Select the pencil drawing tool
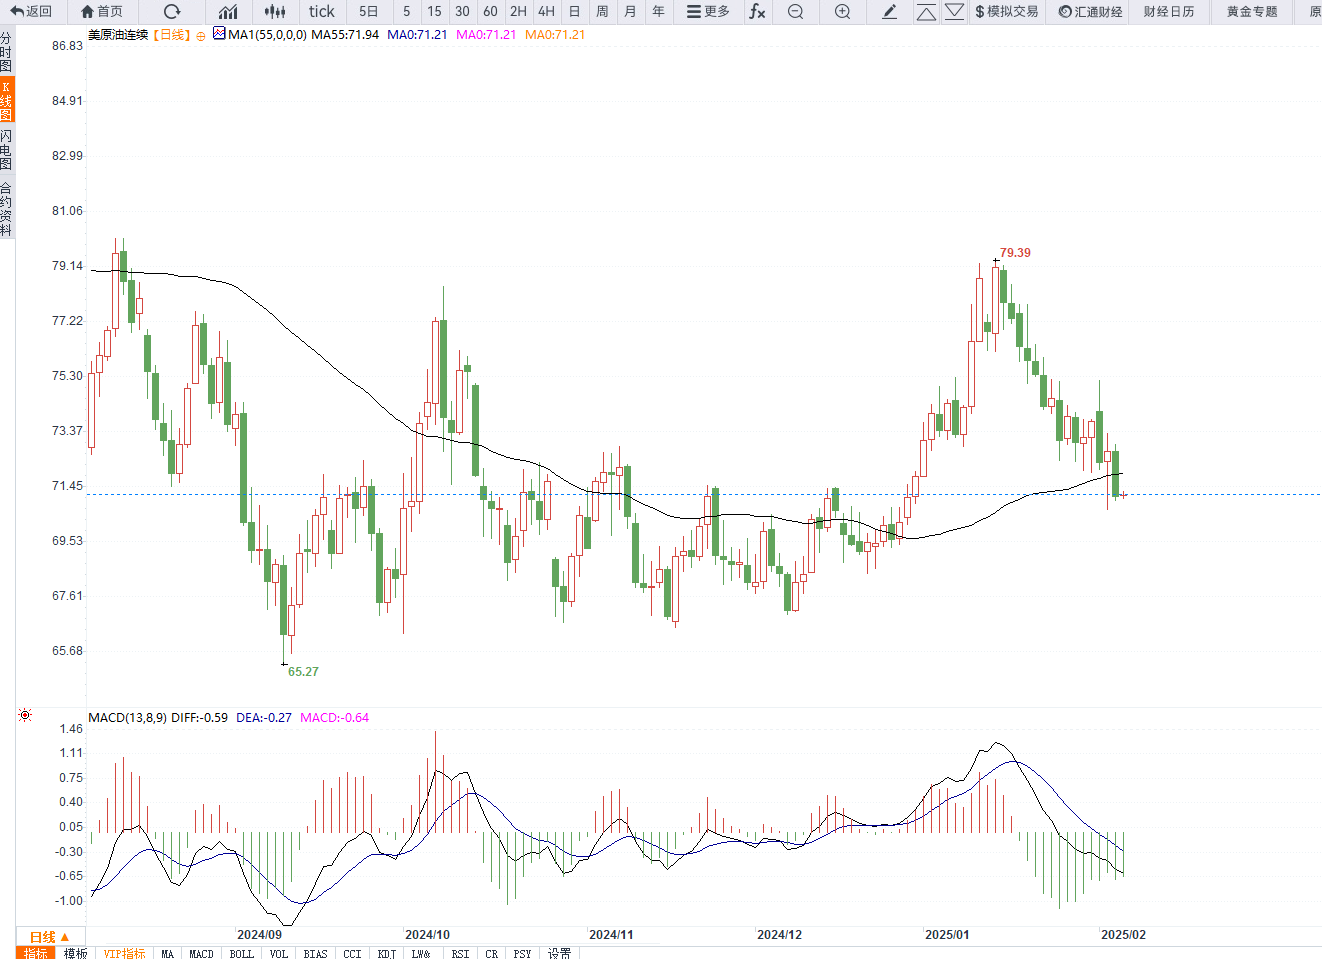 (890, 12)
